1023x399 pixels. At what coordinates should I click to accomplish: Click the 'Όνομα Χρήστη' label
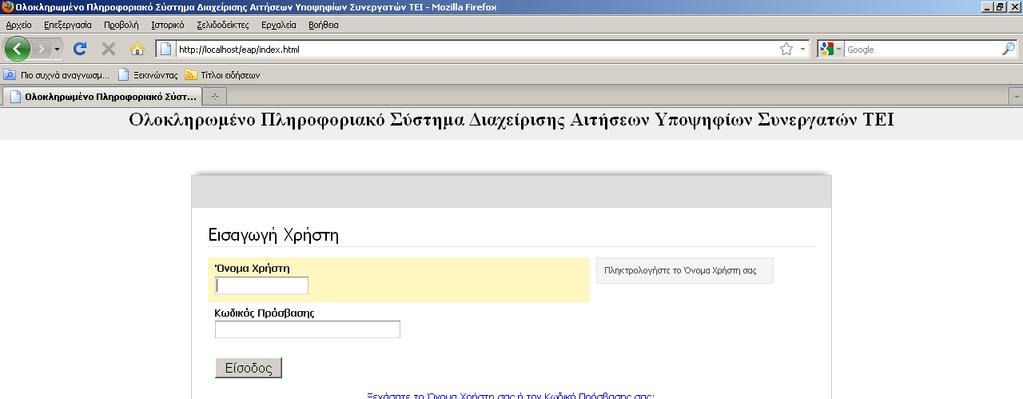click(x=252, y=268)
